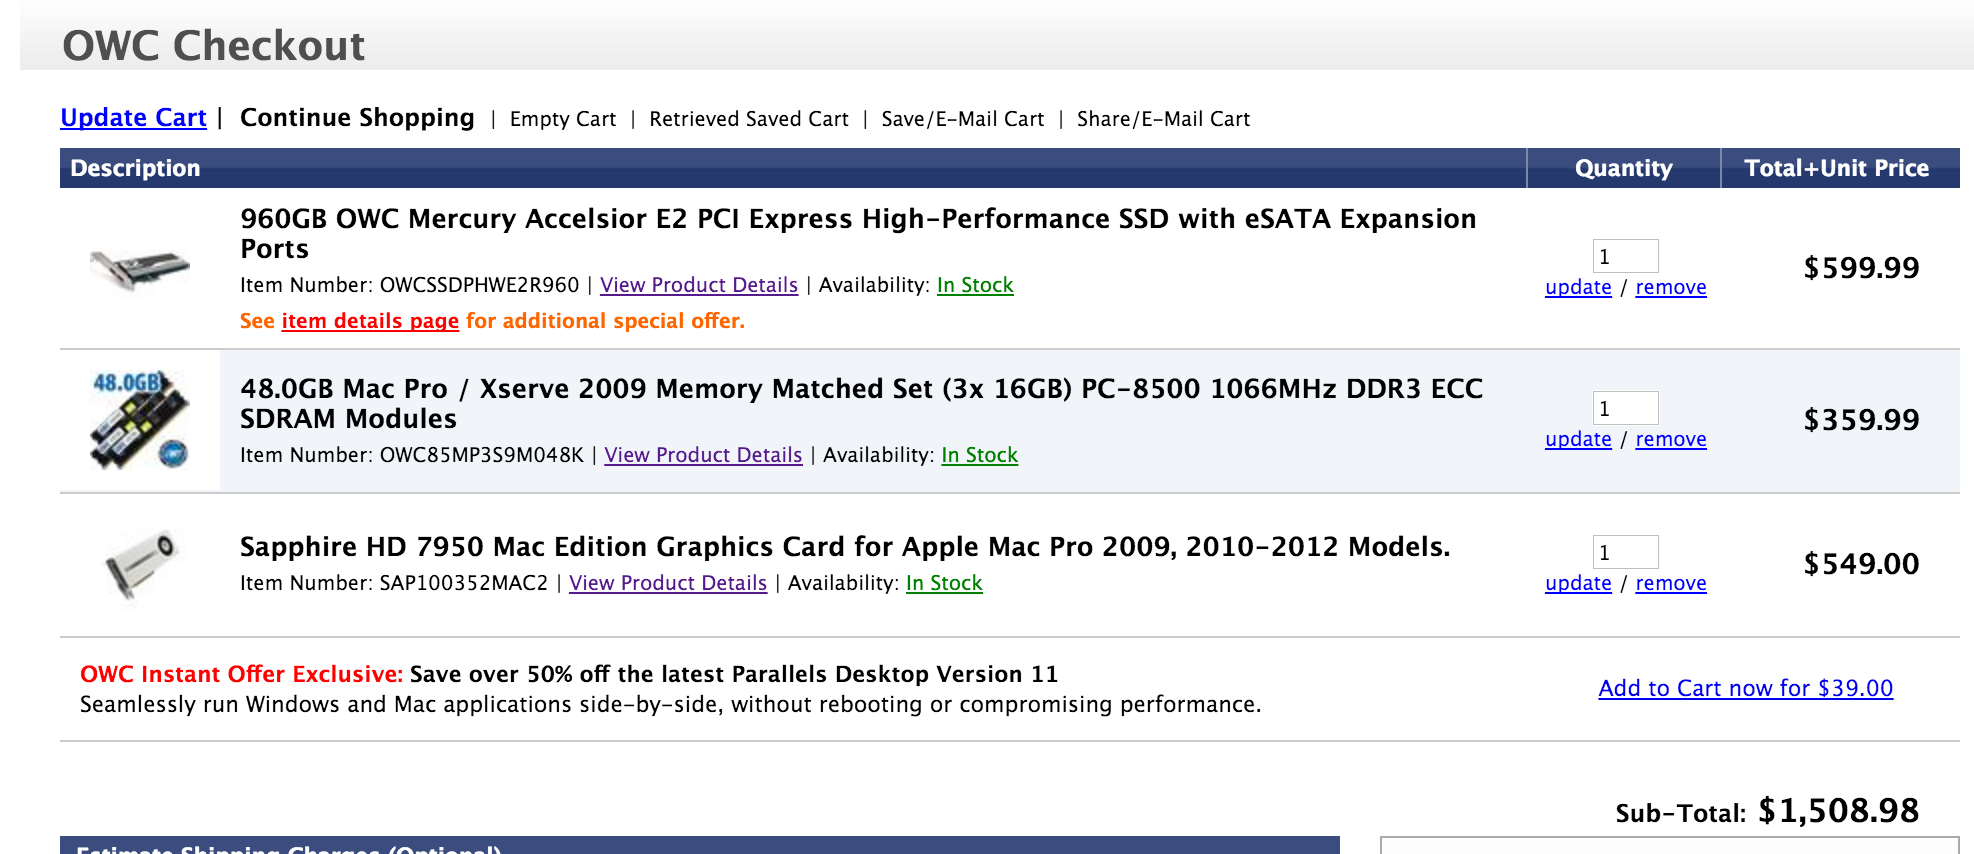
Task: Click the Update Cart link
Action: pyautogui.click(x=133, y=118)
